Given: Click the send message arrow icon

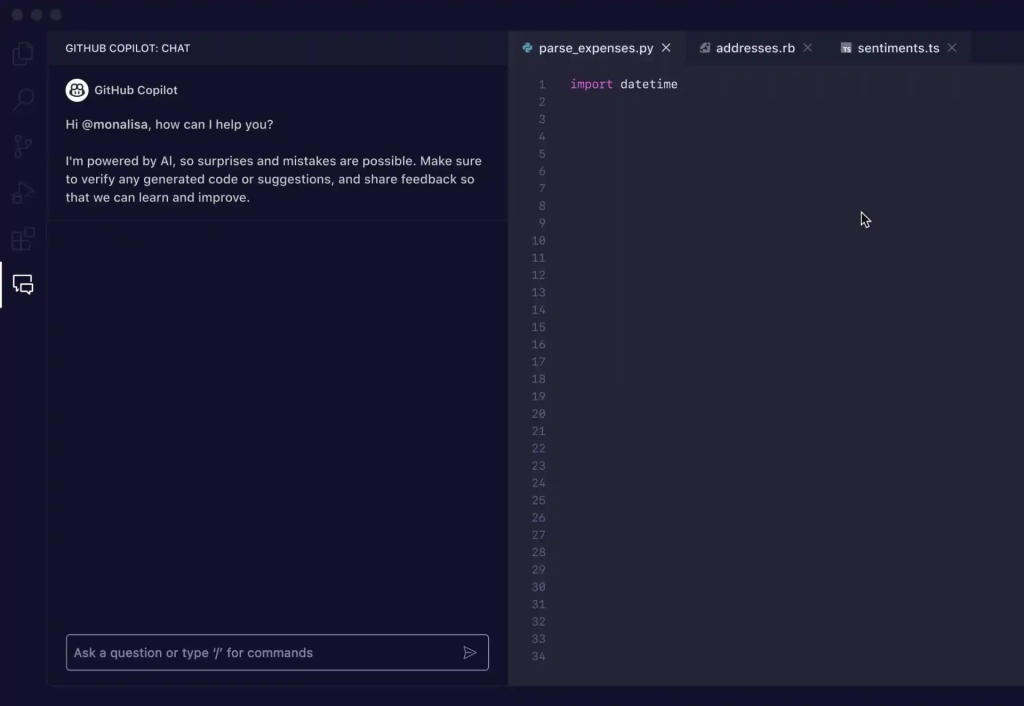Looking at the screenshot, I should [x=469, y=653].
